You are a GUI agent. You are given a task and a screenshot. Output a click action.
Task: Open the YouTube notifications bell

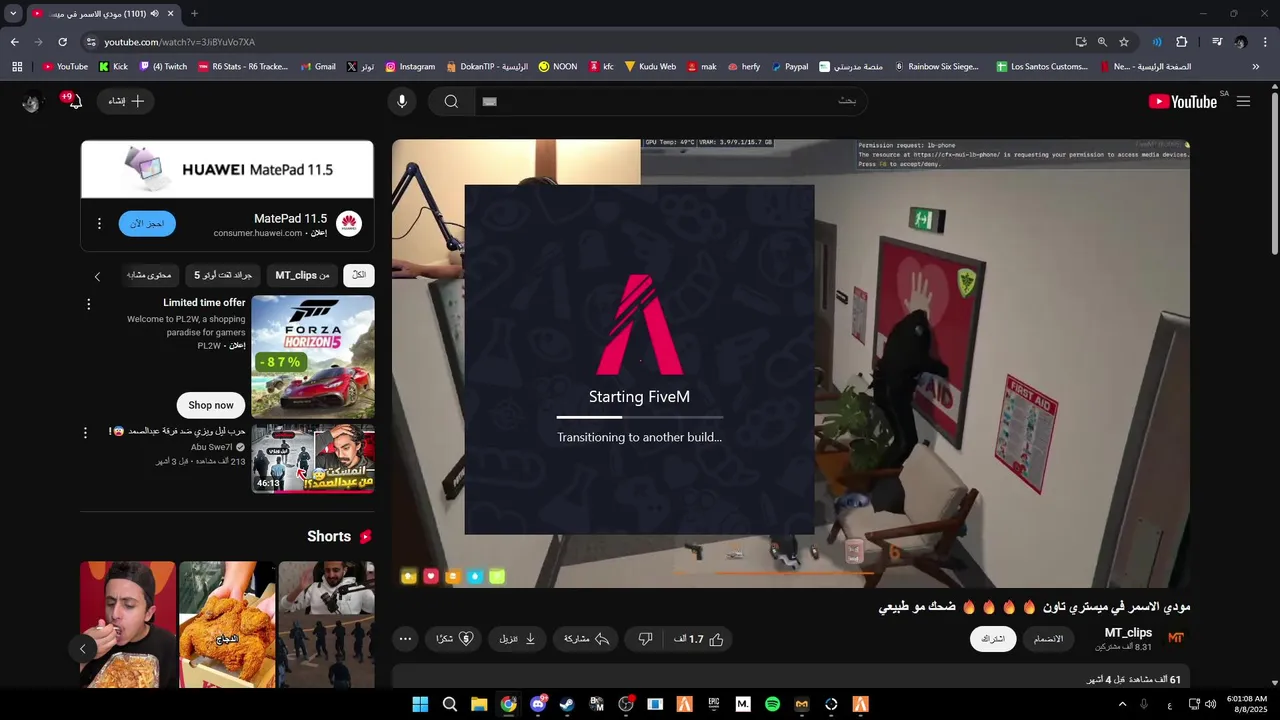[75, 101]
